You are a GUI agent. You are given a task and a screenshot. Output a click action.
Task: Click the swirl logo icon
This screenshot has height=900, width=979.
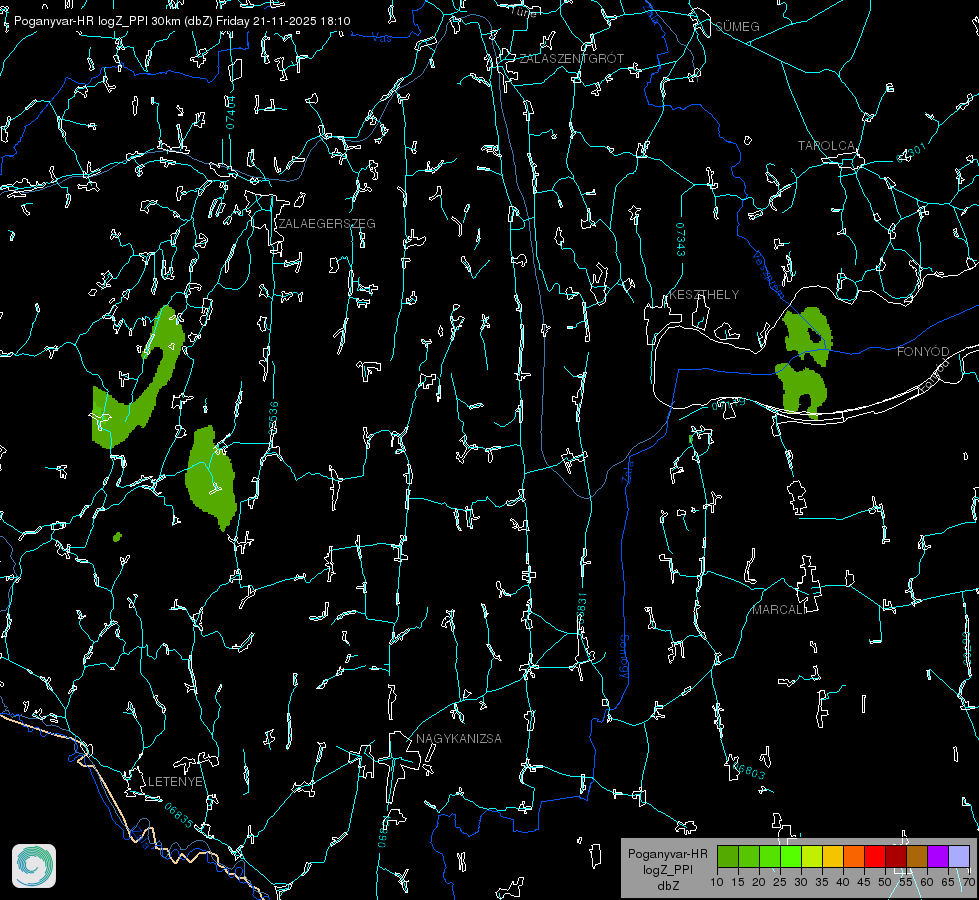tap(34, 866)
